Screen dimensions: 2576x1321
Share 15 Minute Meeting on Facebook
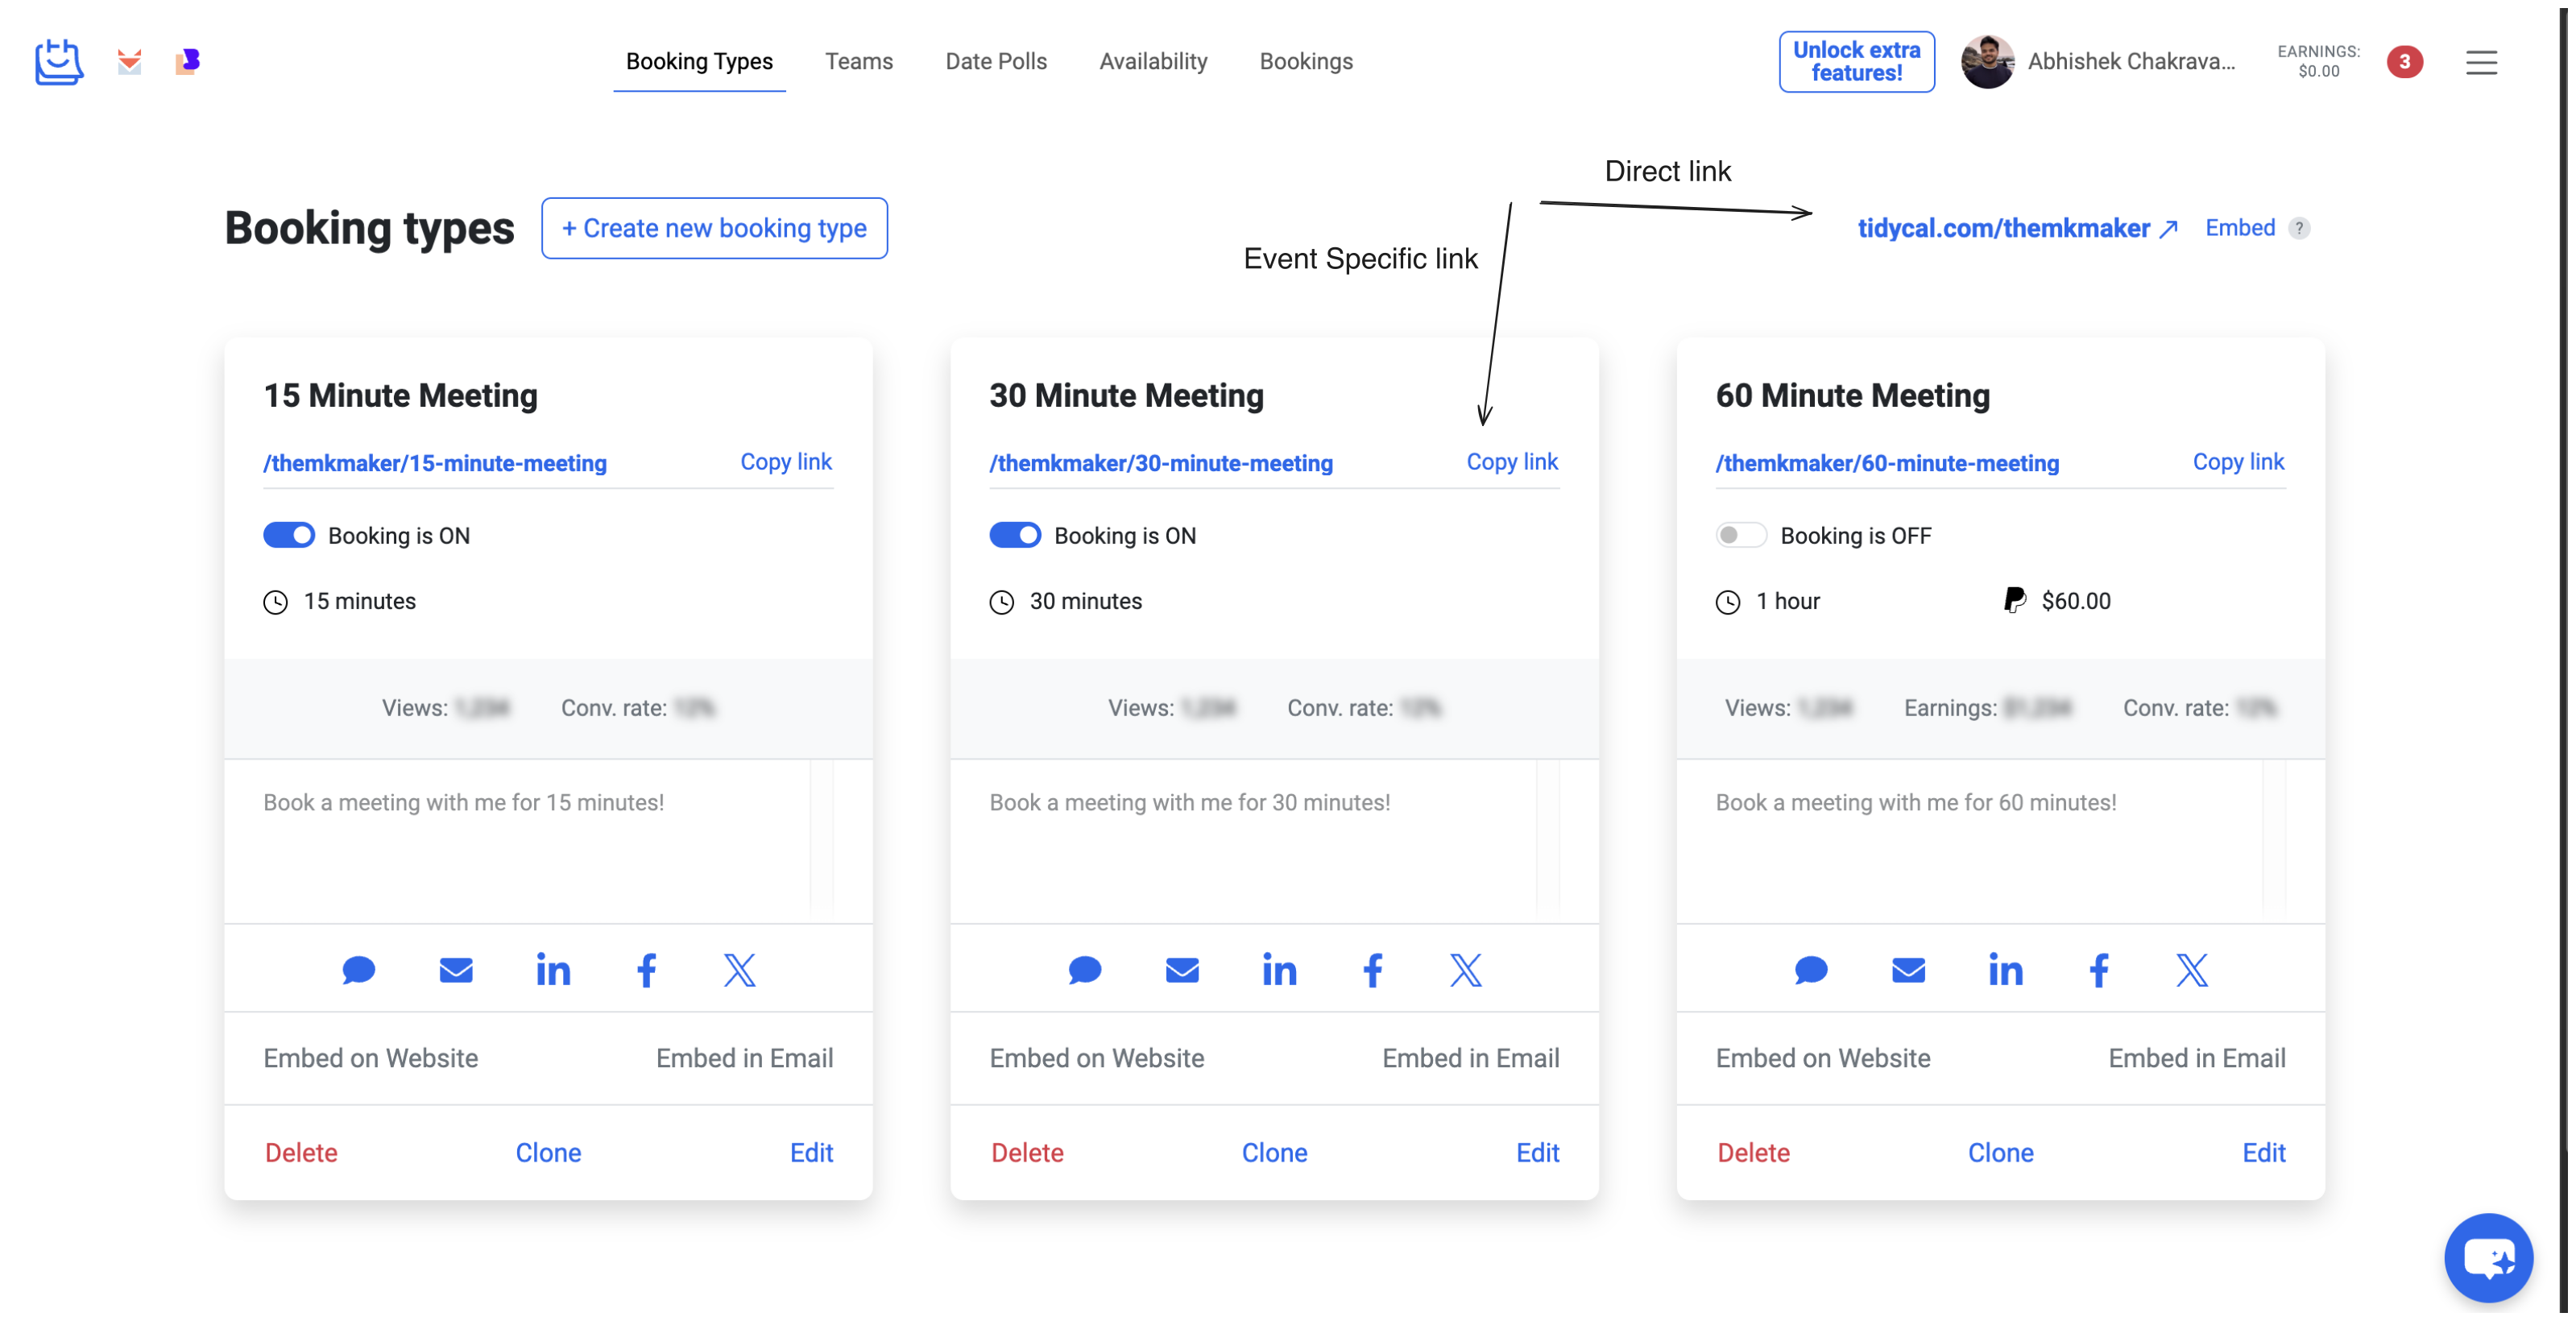647,969
